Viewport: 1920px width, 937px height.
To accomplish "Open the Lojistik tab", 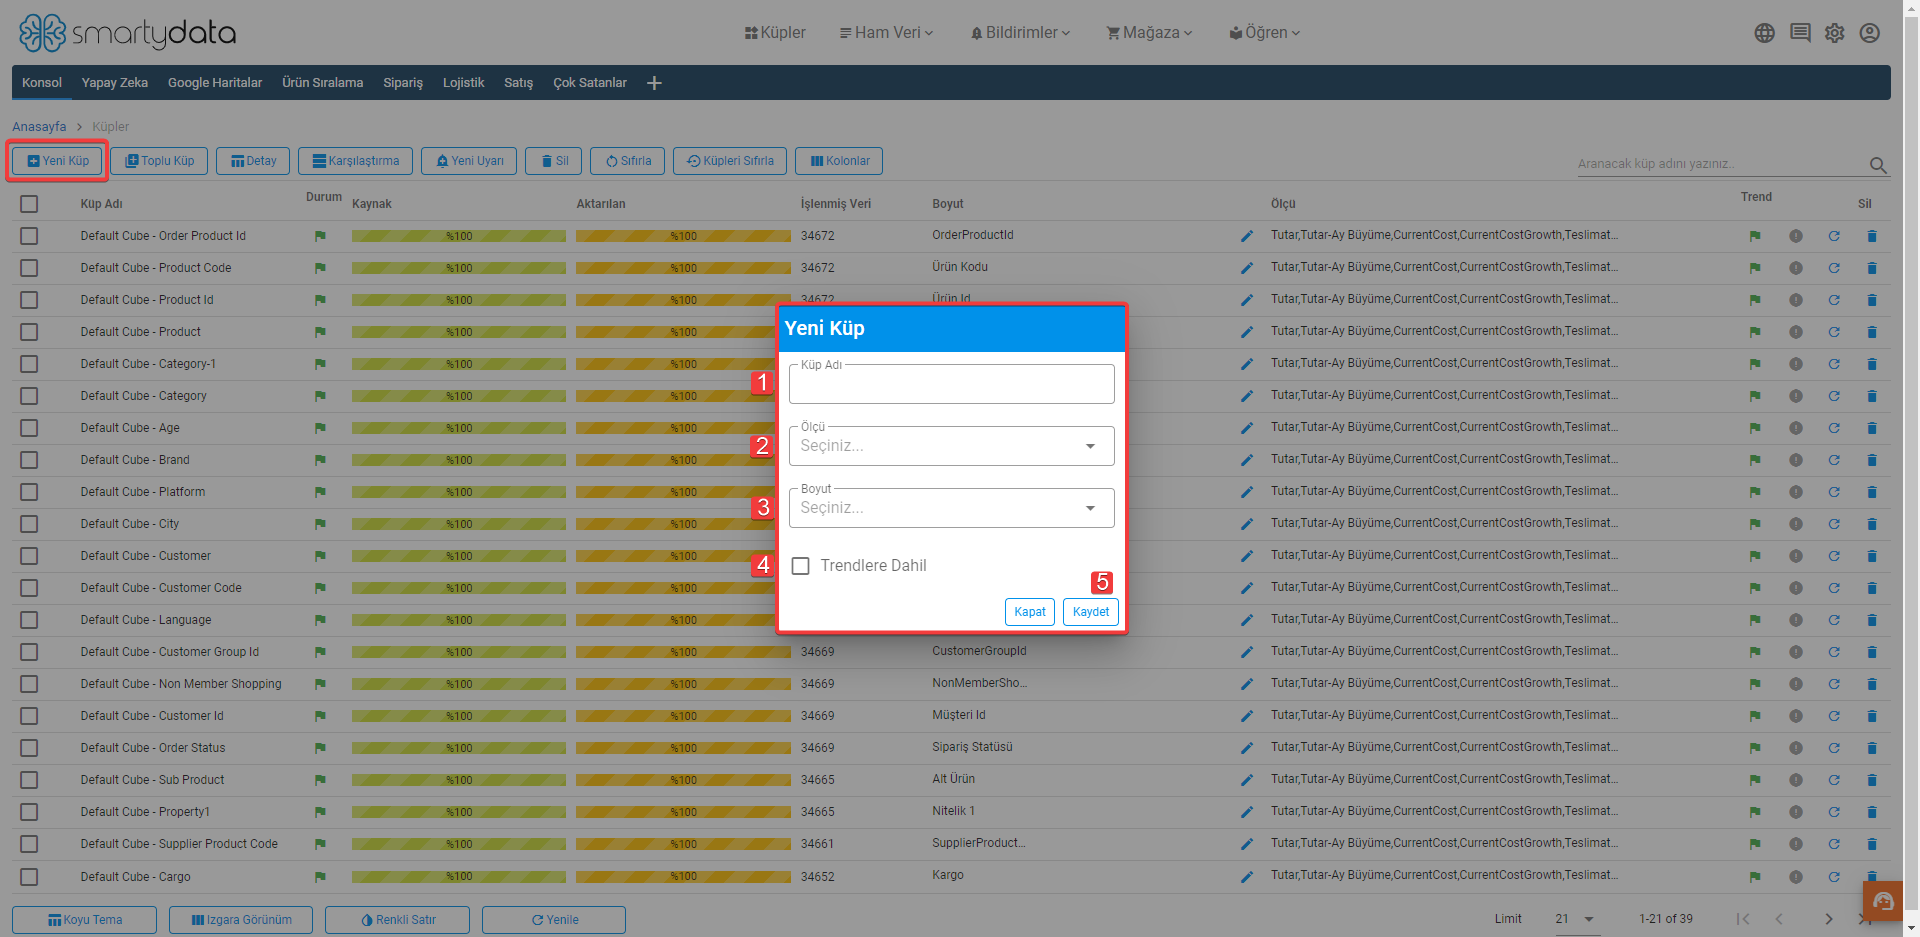I will (x=463, y=83).
